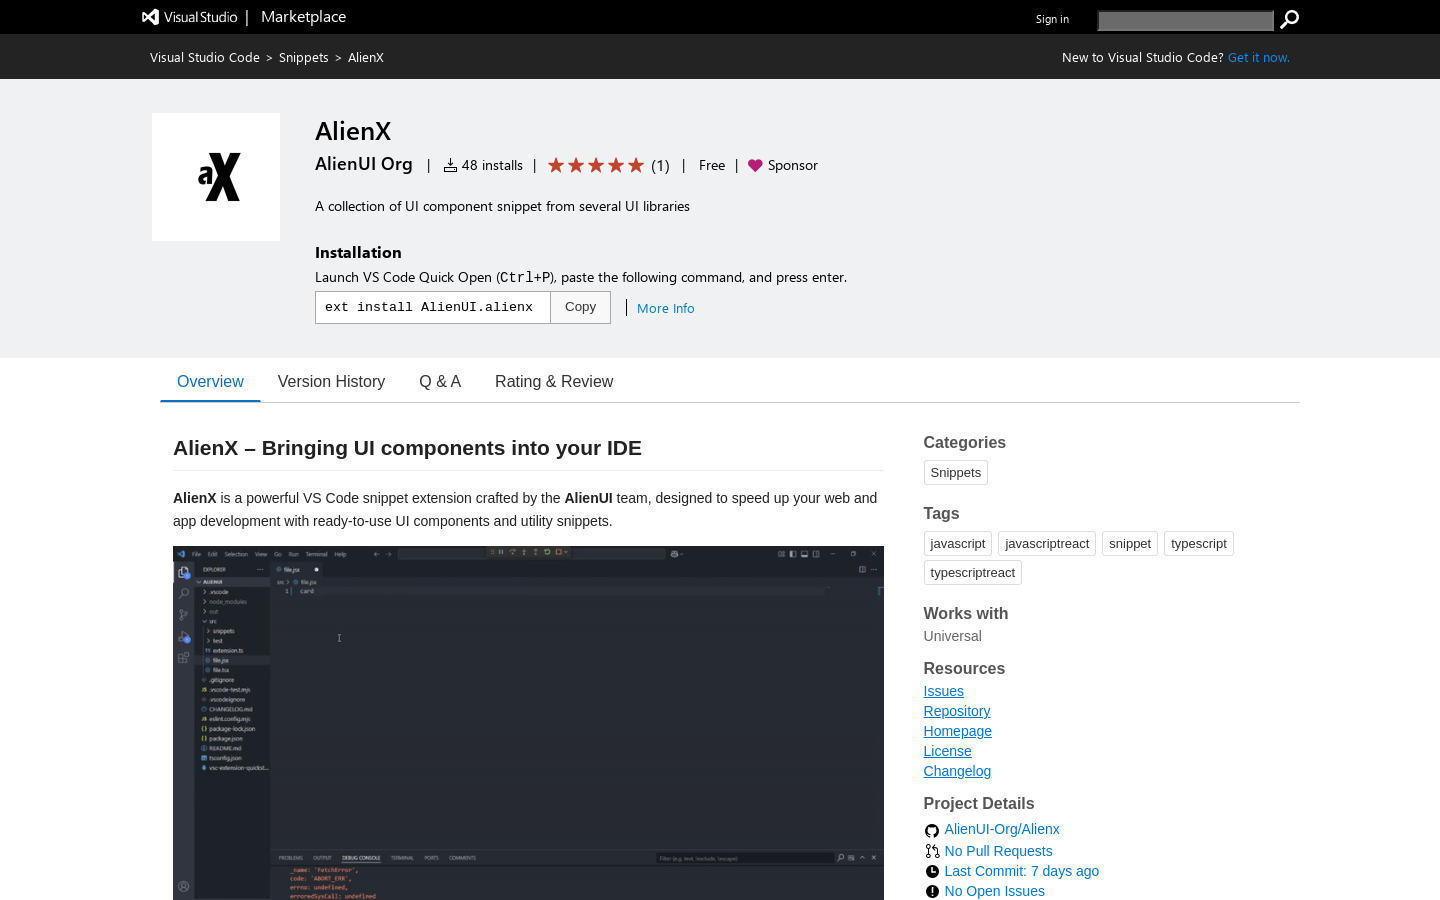
Task: Click the AlienX breadcrumb
Action: coord(366,58)
